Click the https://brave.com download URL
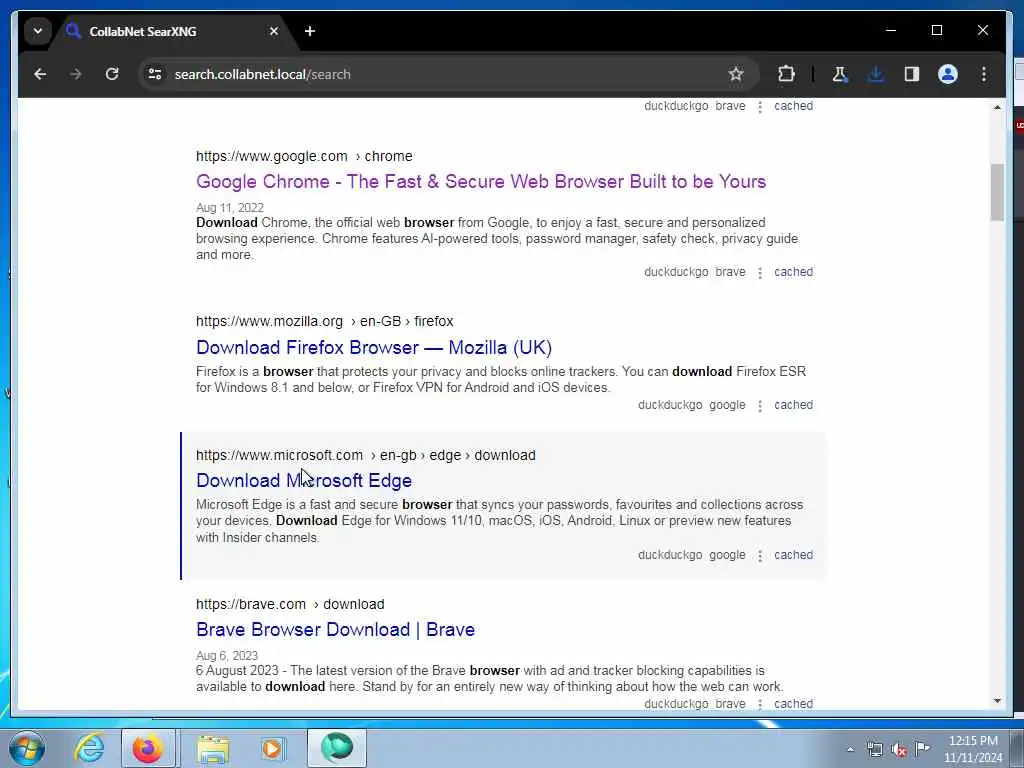Viewport: 1024px width, 768px height. (x=290, y=605)
